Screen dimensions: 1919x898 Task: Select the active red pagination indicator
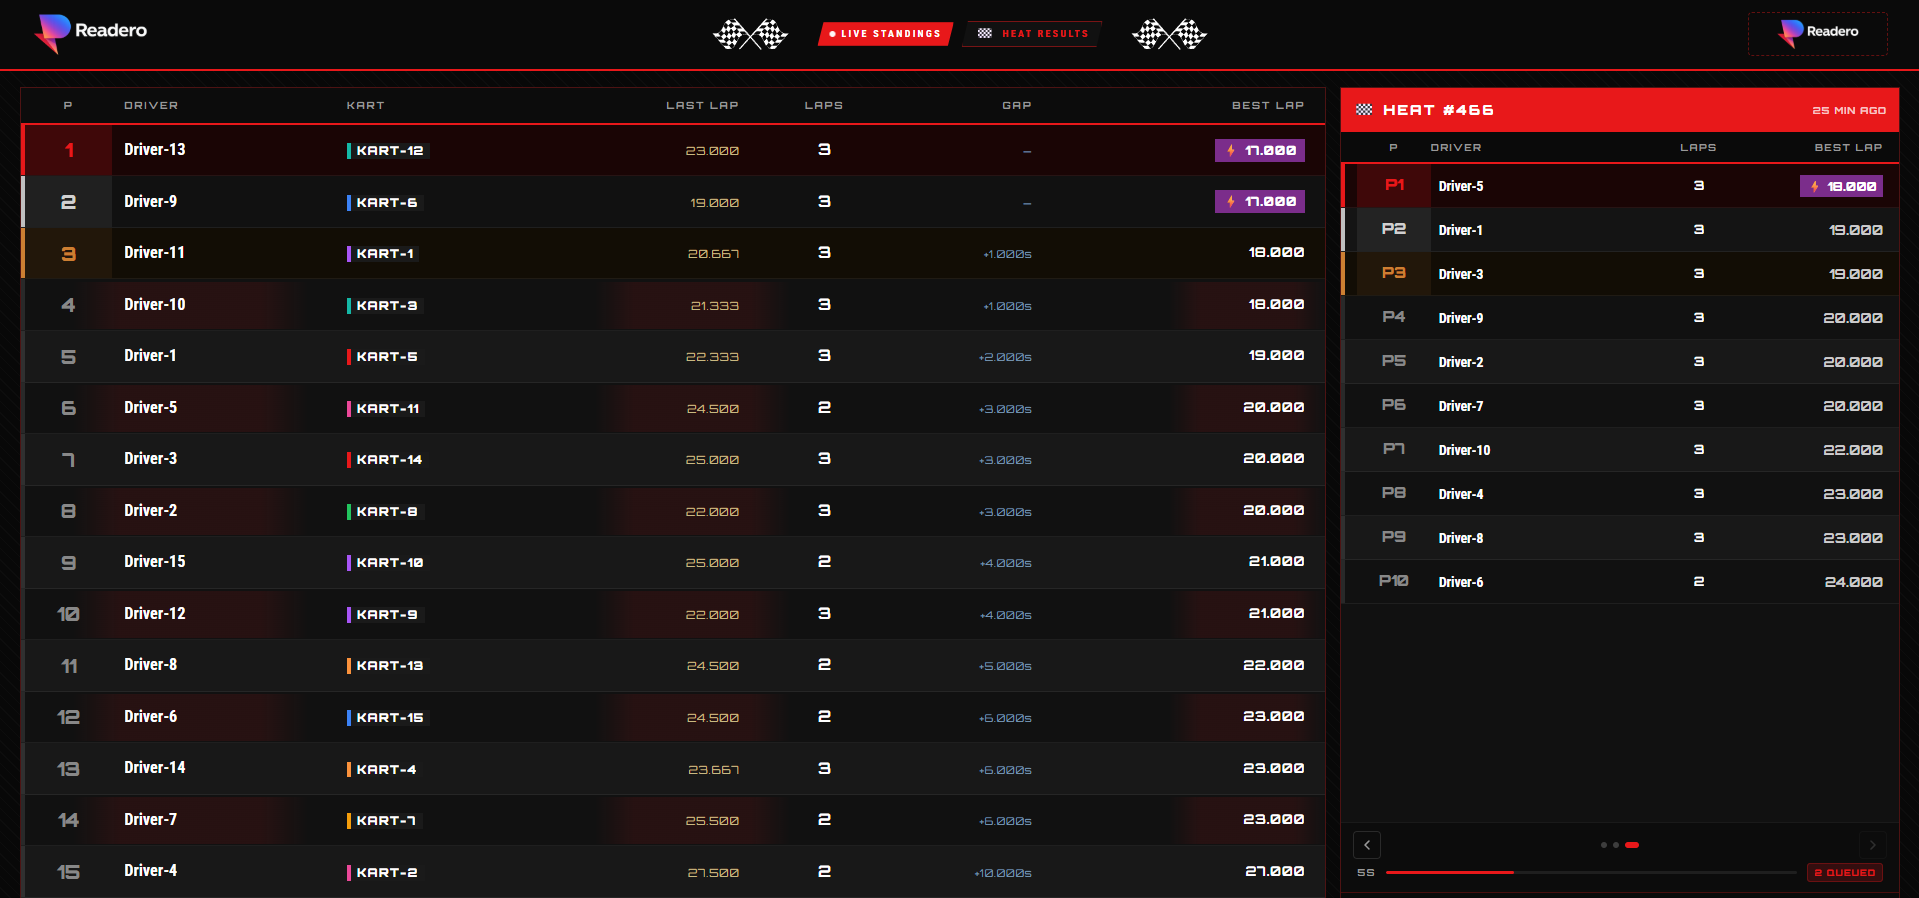(x=1632, y=845)
